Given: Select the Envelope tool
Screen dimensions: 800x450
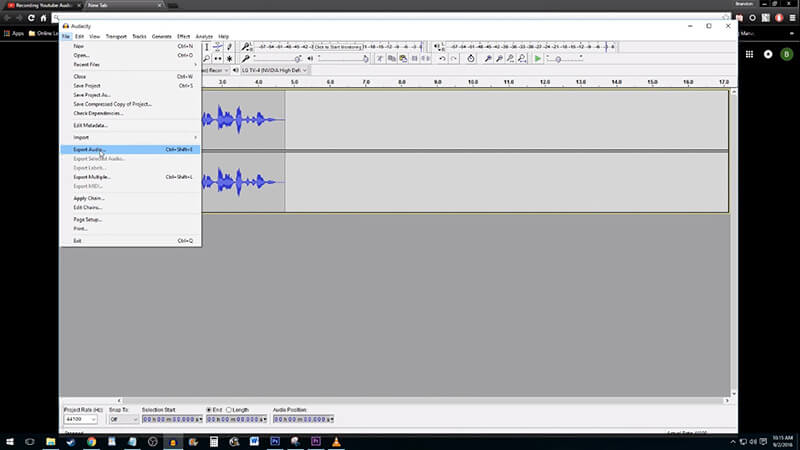Looking at the screenshot, I should pyautogui.click(x=218, y=47).
